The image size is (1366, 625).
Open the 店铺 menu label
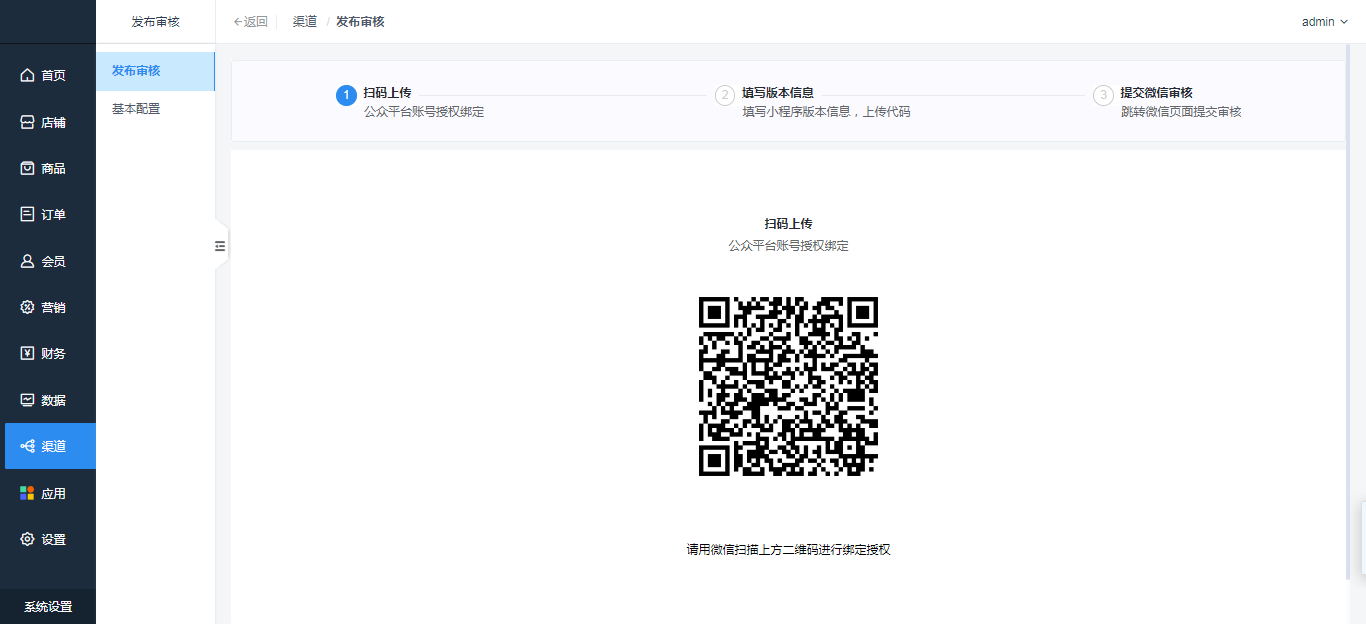[x=54, y=122]
